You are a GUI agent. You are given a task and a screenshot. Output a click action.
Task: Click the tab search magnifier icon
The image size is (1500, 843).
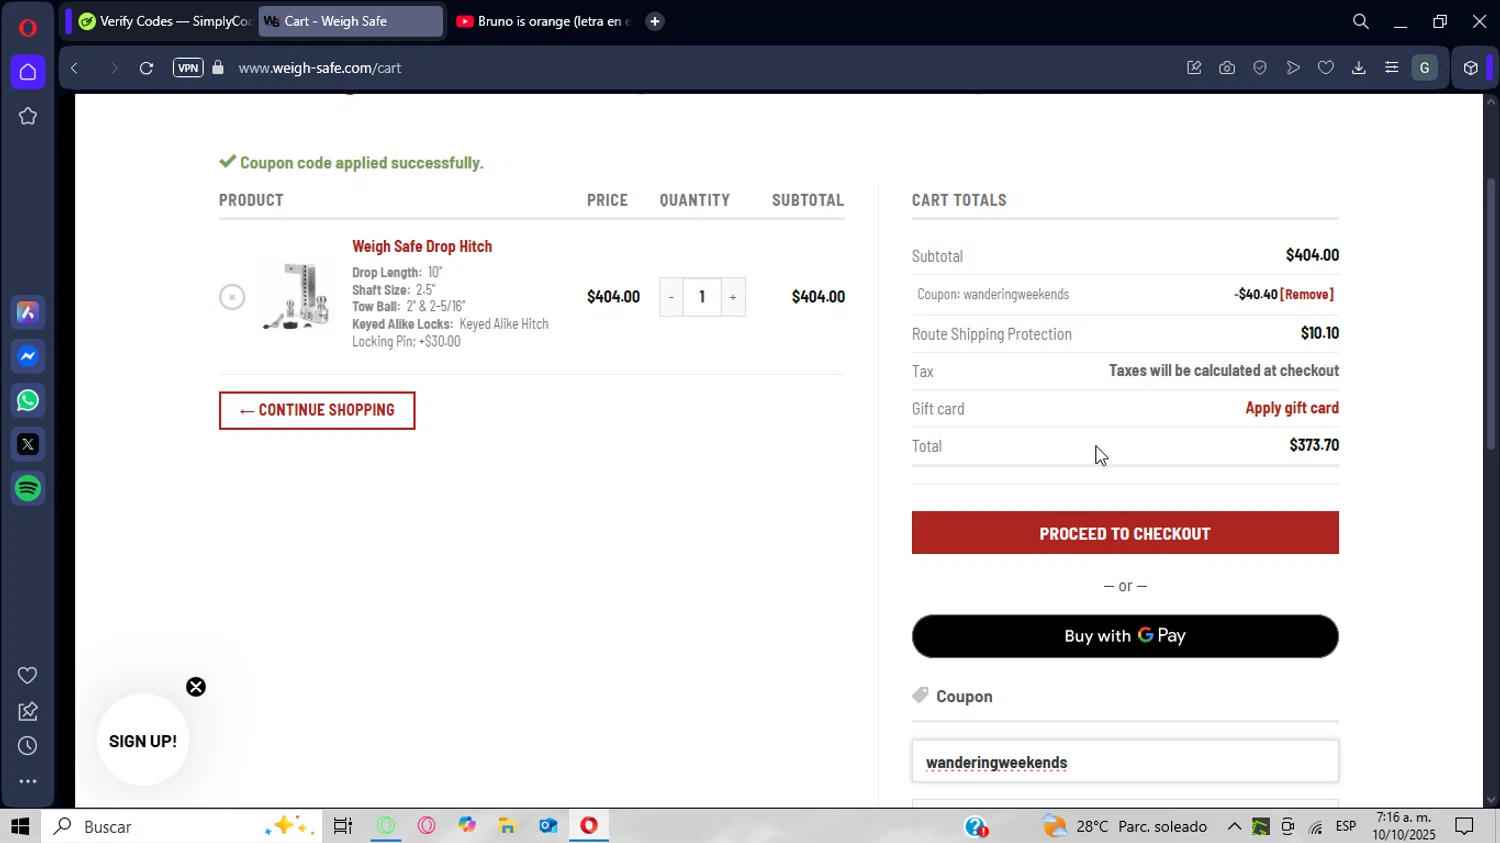coord(1361,21)
